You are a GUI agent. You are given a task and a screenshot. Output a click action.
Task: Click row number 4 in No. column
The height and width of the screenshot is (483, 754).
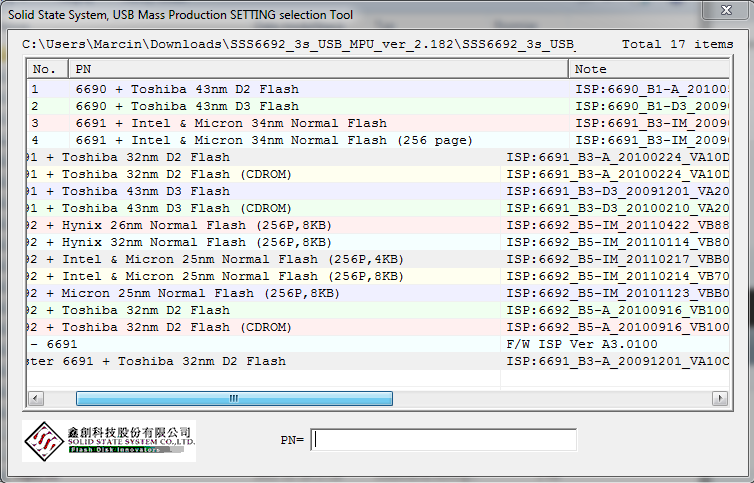coord(35,140)
